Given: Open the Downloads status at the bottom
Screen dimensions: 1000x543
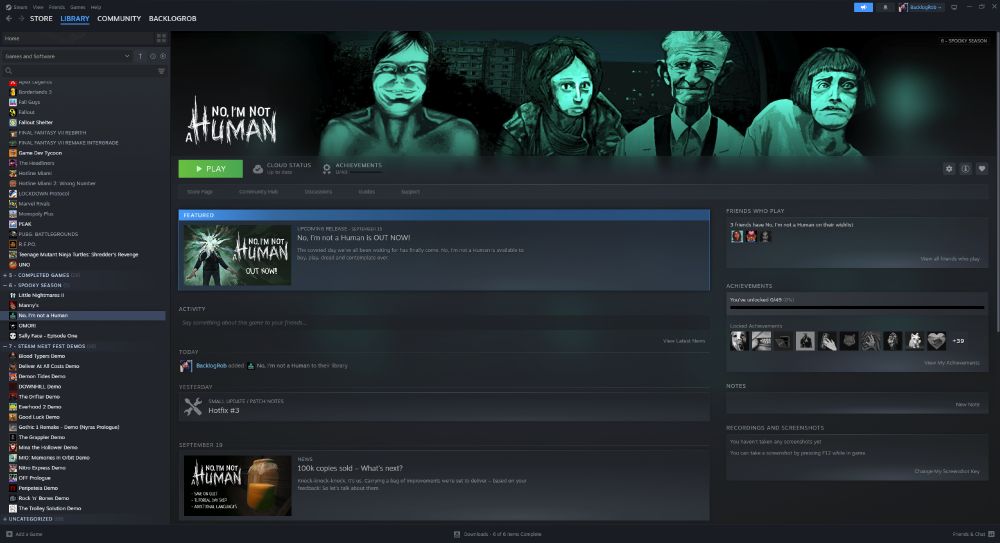Looking at the screenshot, I should pyautogui.click(x=497, y=534).
